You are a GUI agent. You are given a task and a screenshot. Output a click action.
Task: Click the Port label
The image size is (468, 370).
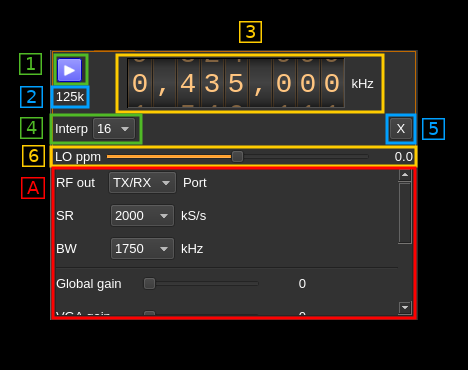[x=195, y=183]
